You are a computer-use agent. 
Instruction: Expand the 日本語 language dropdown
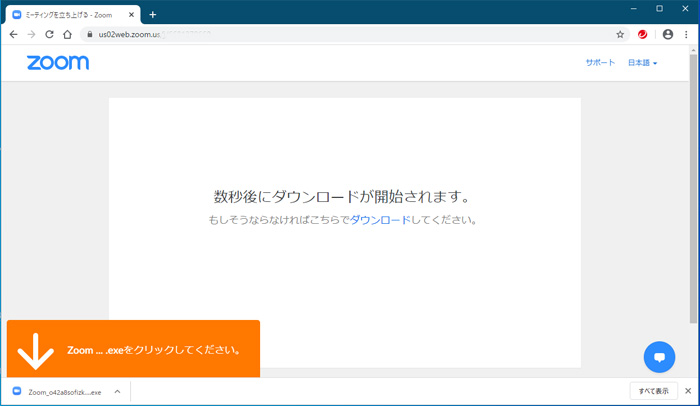click(642, 63)
